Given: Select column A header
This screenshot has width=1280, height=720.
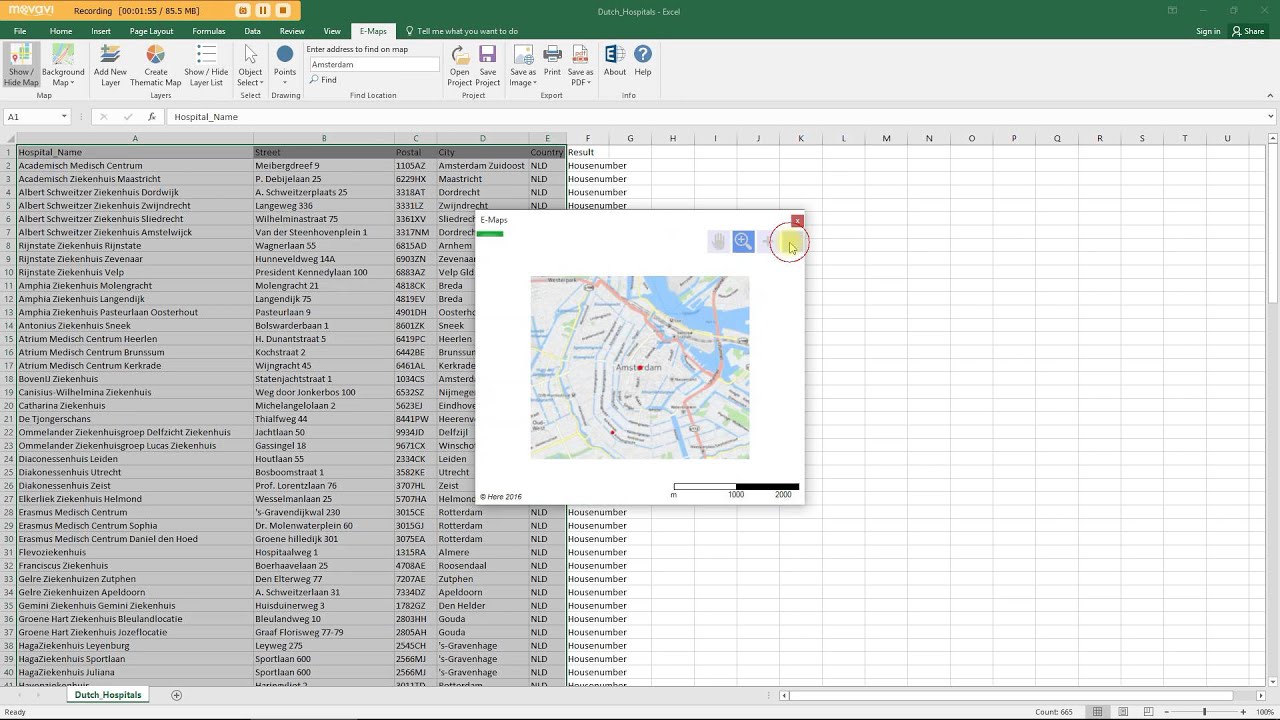Looking at the screenshot, I should (x=135, y=138).
